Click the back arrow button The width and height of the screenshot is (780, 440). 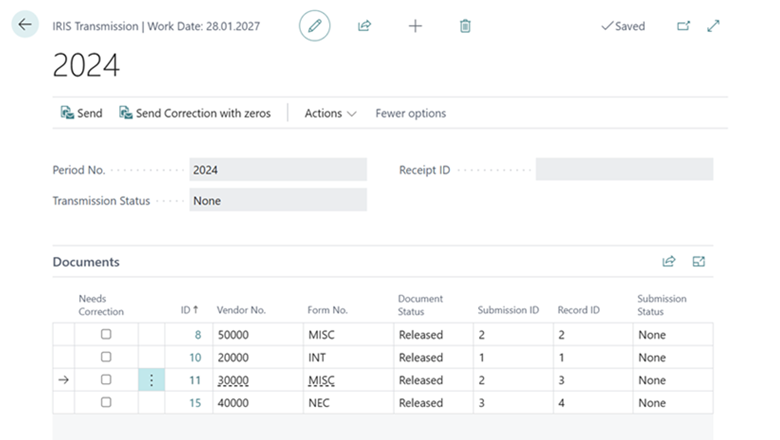[x=25, y=26]
